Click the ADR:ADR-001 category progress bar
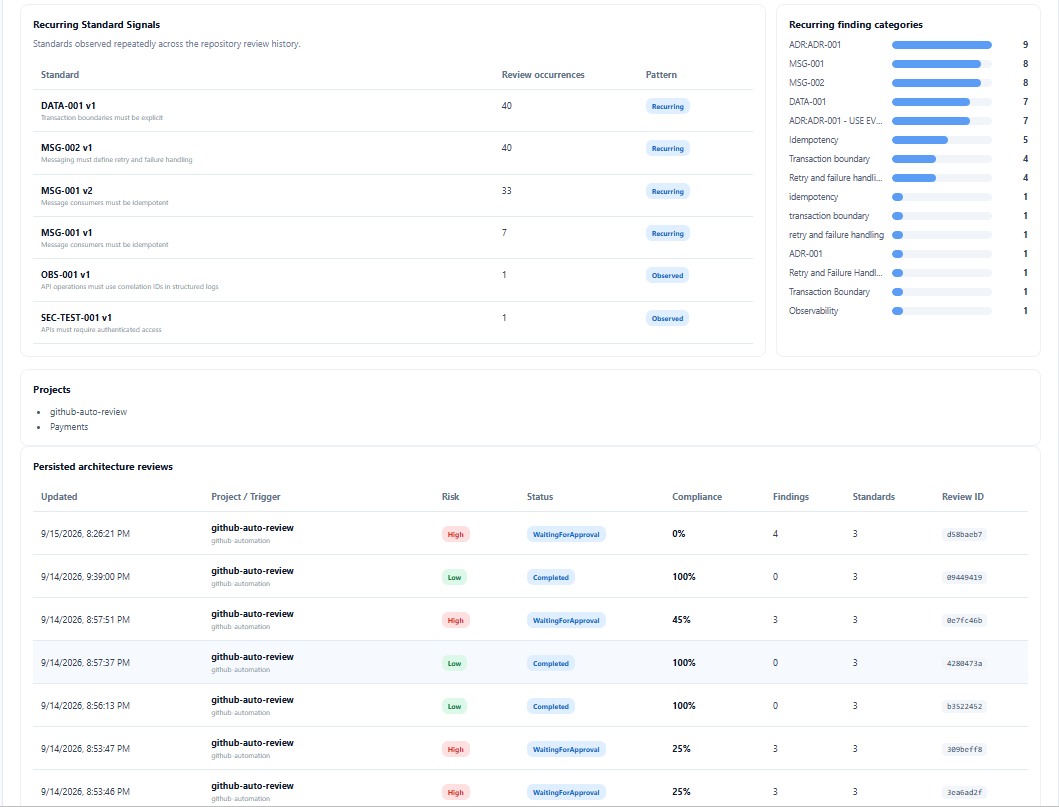 click(x=941, y=45)
